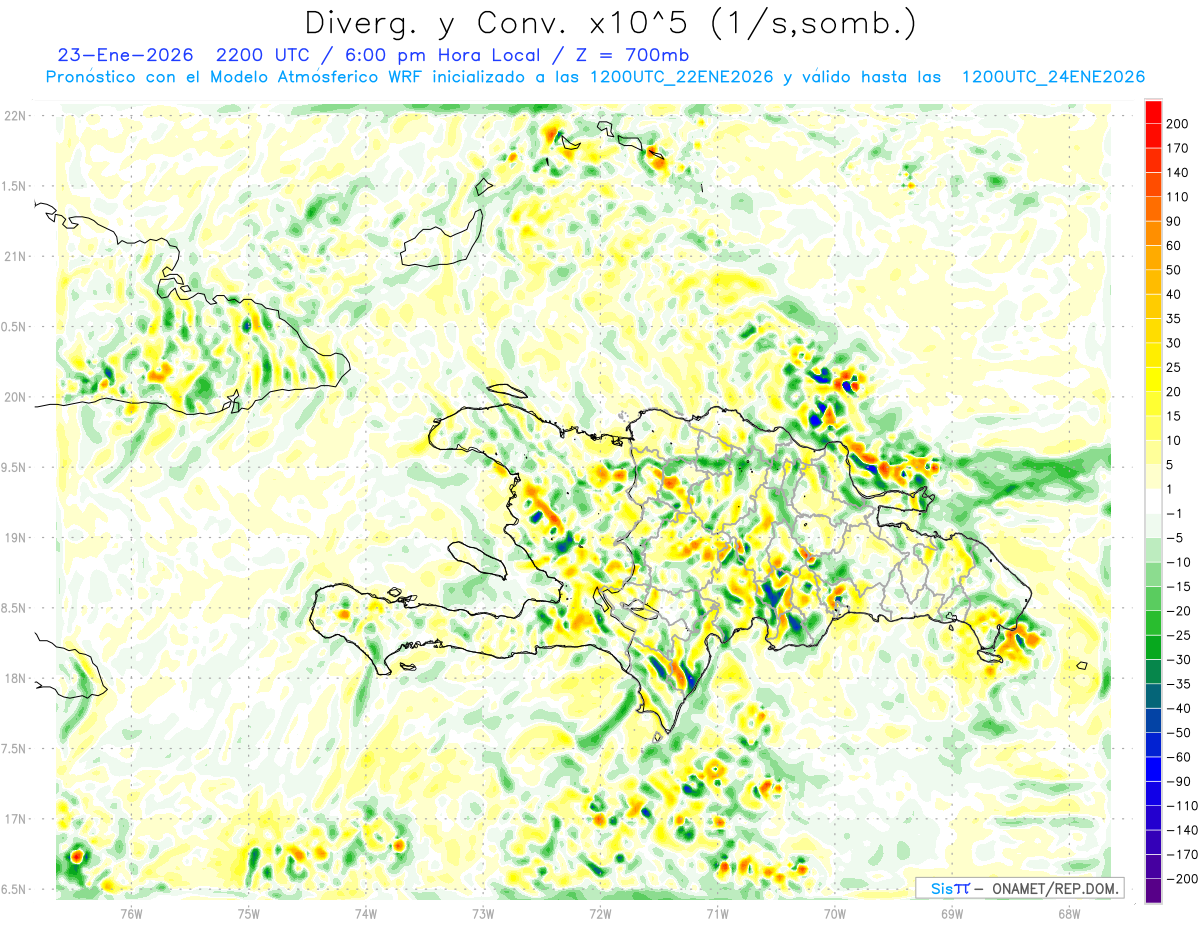Select the '8.5N' latitude axis label
The width and height of the screenshot is (1200, 927).
(x=15, y=608)
